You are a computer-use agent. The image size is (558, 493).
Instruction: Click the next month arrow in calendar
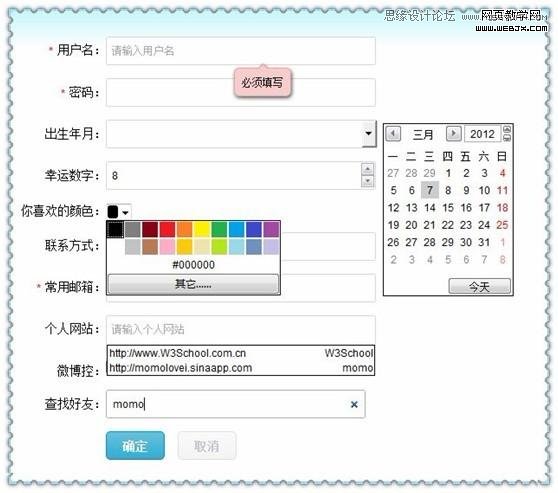click(454, 133)
